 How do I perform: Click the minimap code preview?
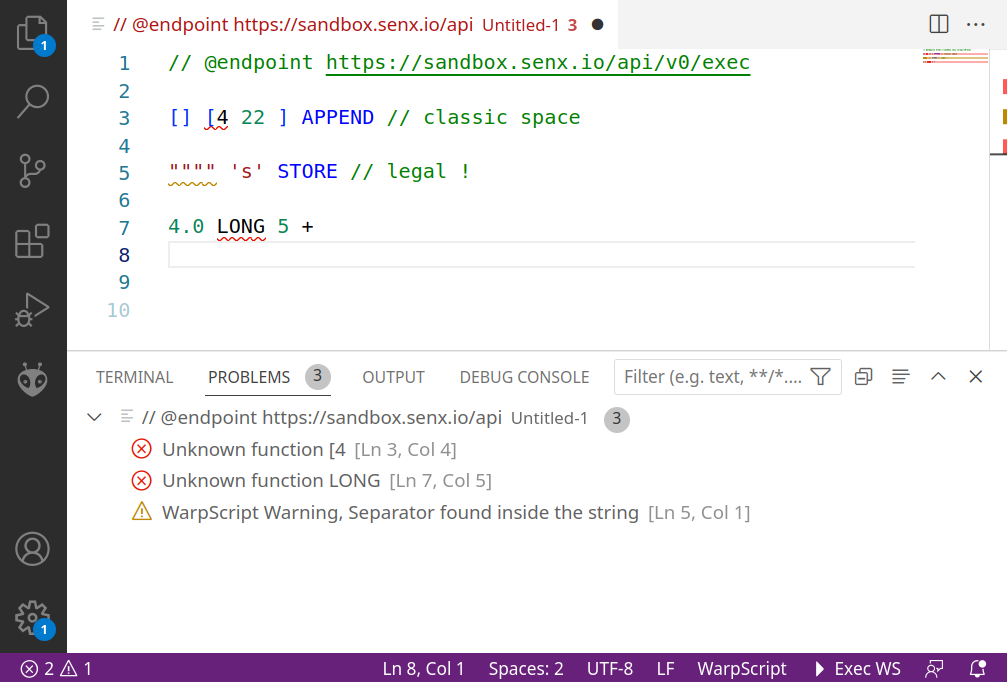pos(955,56)
